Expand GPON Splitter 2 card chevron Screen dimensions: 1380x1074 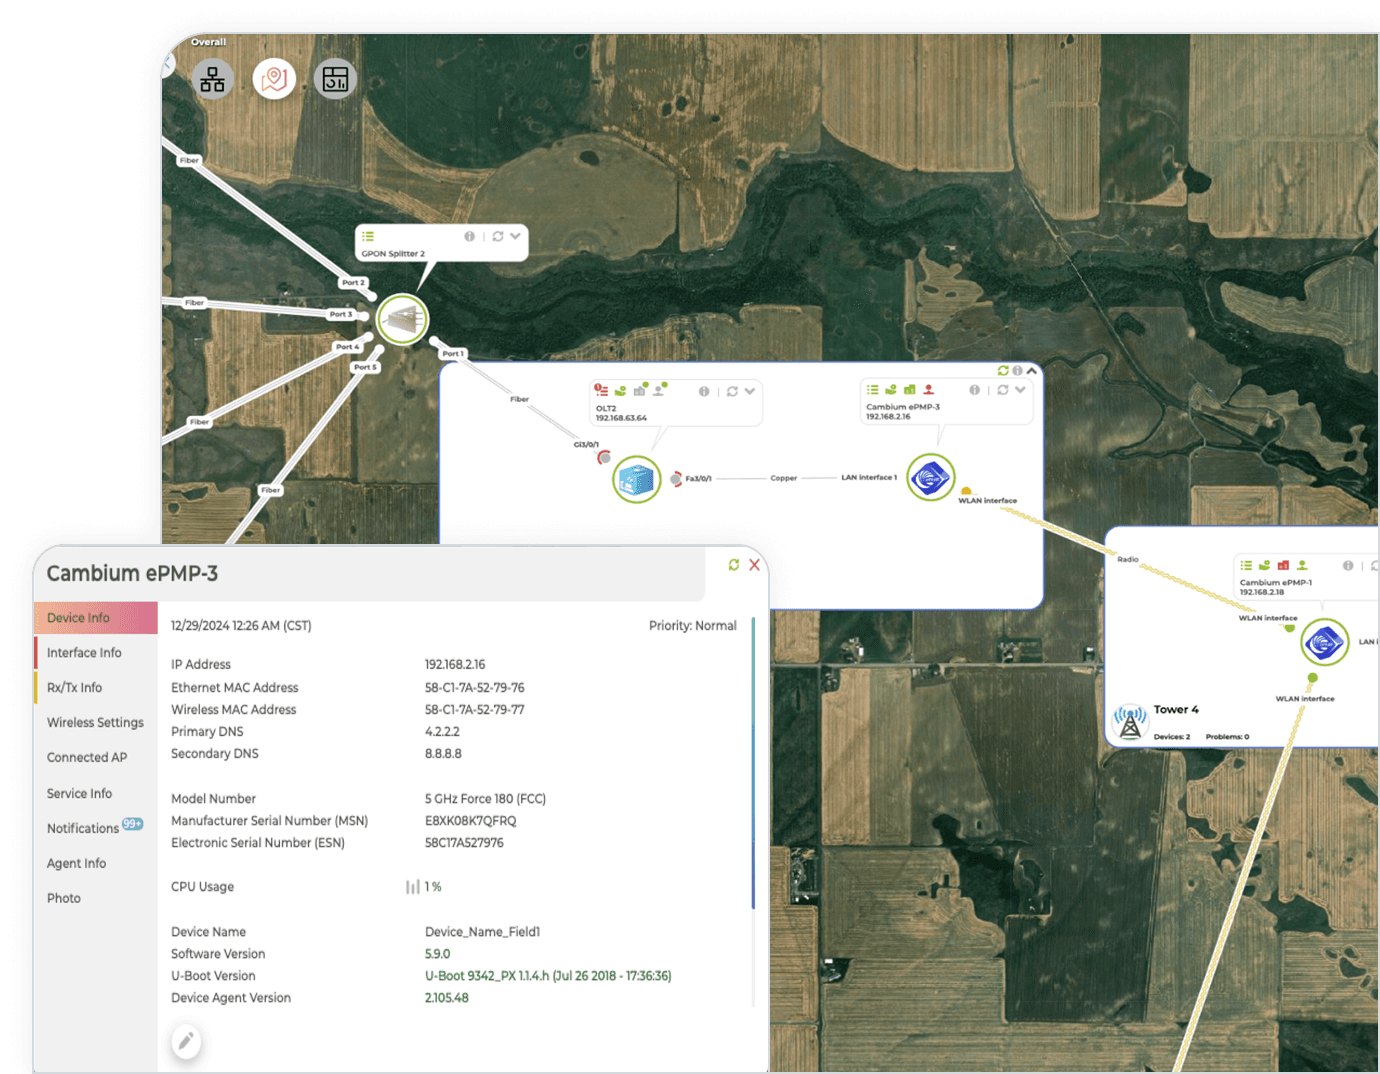pos(515,237)
